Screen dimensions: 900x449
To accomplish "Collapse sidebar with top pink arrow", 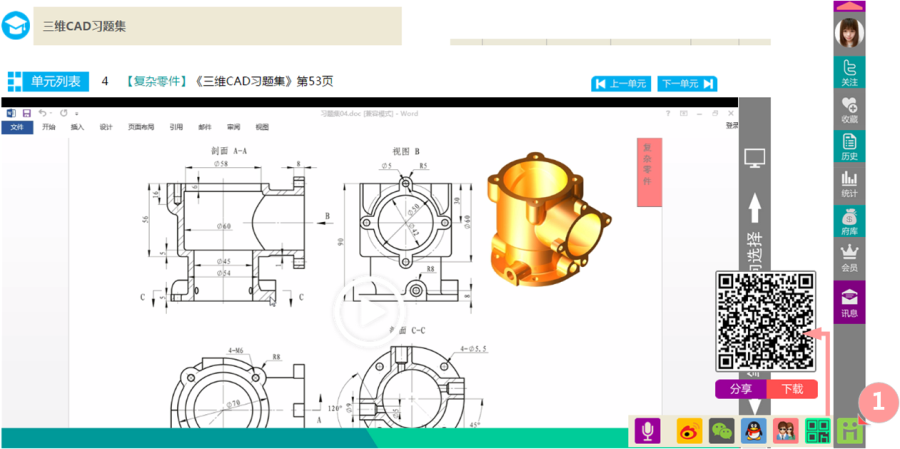I will [x=849, y=6].
